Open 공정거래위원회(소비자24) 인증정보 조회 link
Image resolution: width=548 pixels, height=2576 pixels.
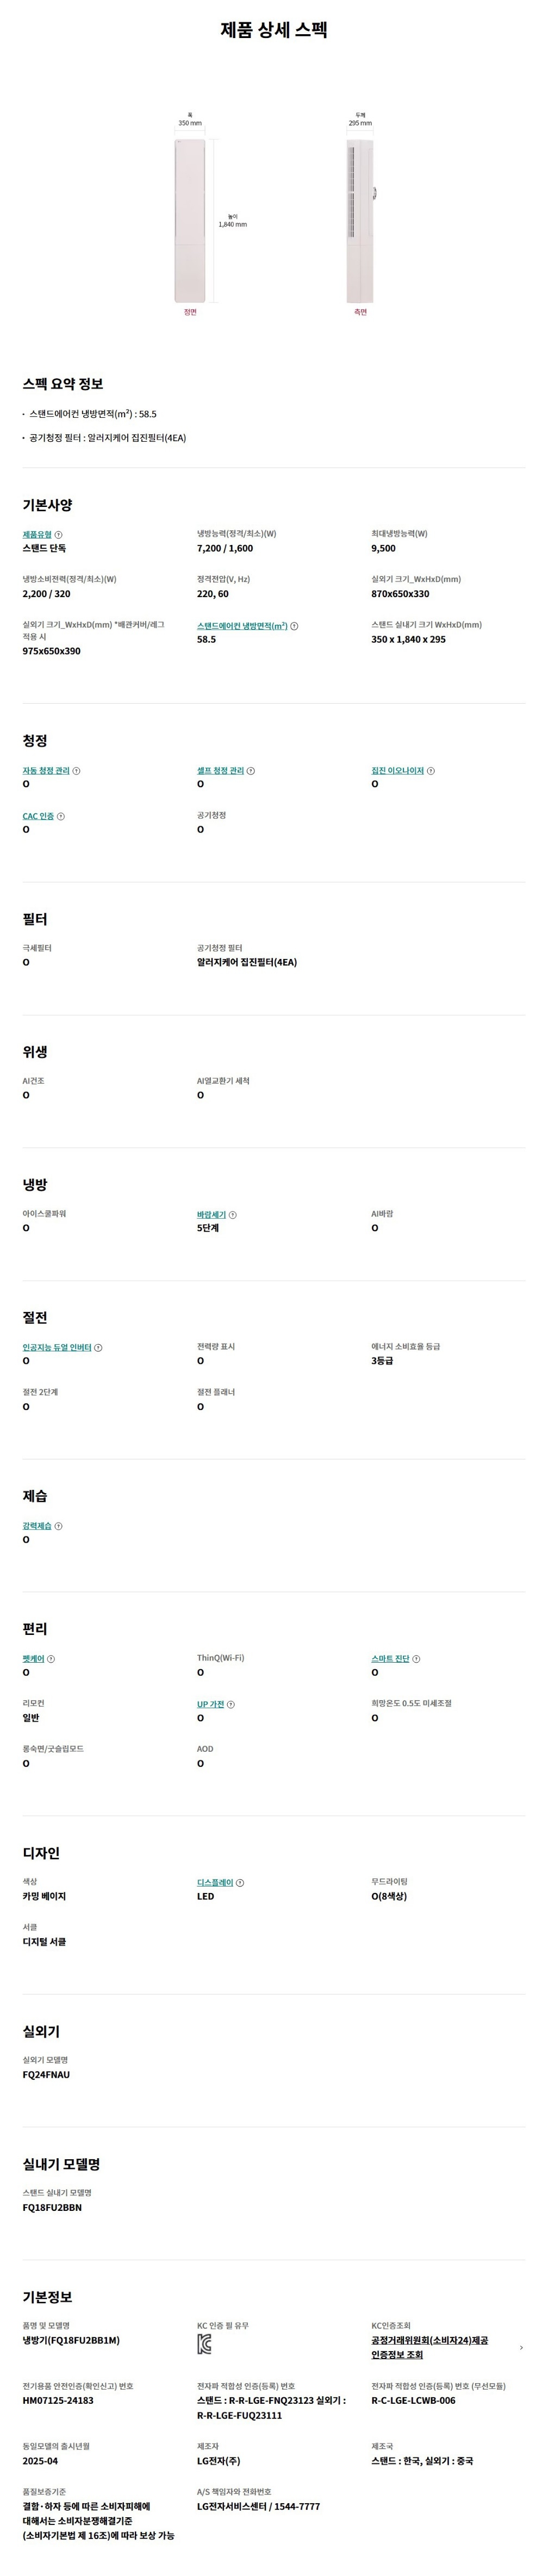point(429,2347)
